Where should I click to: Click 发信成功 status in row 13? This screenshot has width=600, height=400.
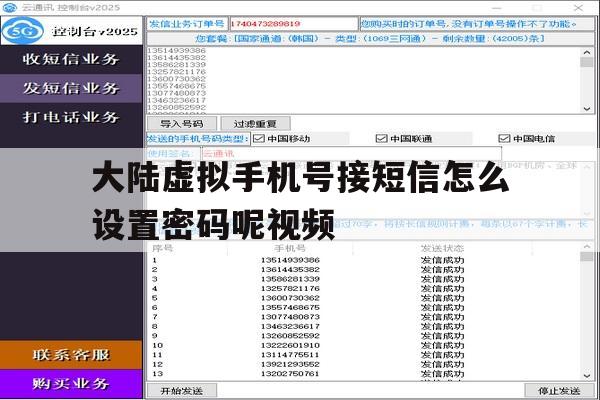[x=442, y=374]
